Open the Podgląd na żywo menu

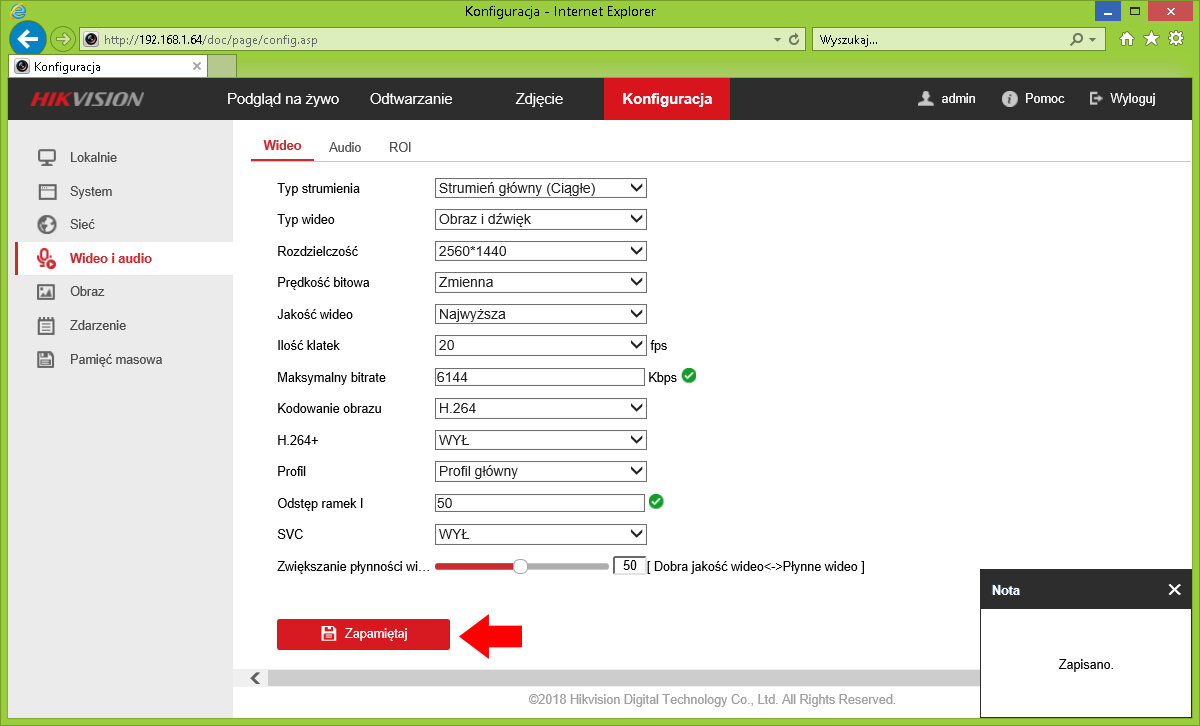[283, 99]
